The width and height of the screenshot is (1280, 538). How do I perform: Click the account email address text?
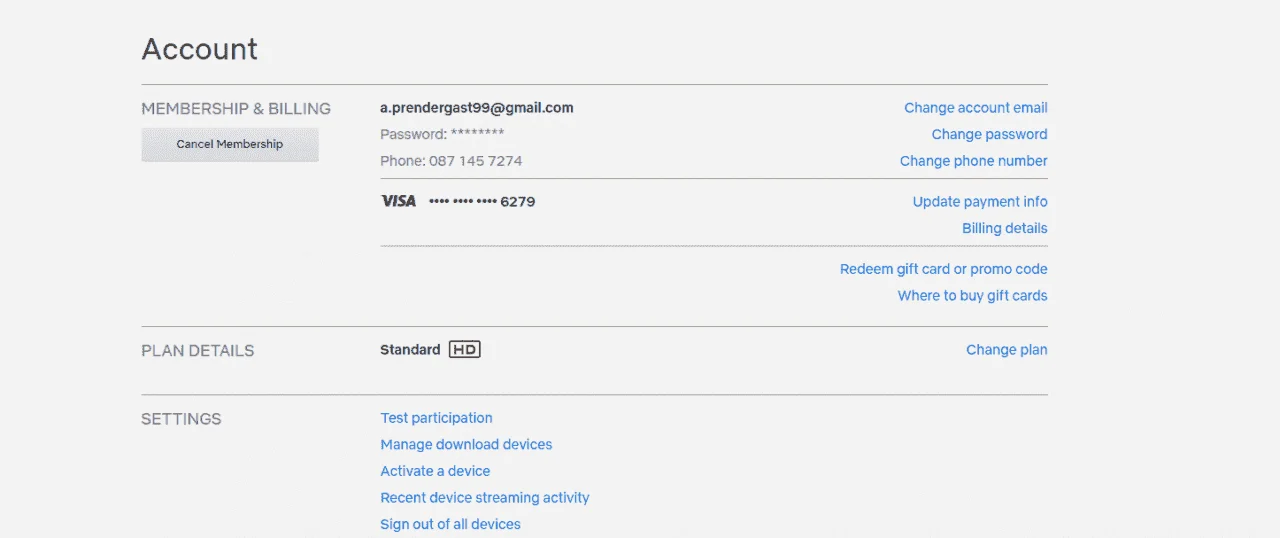(477, 108)
